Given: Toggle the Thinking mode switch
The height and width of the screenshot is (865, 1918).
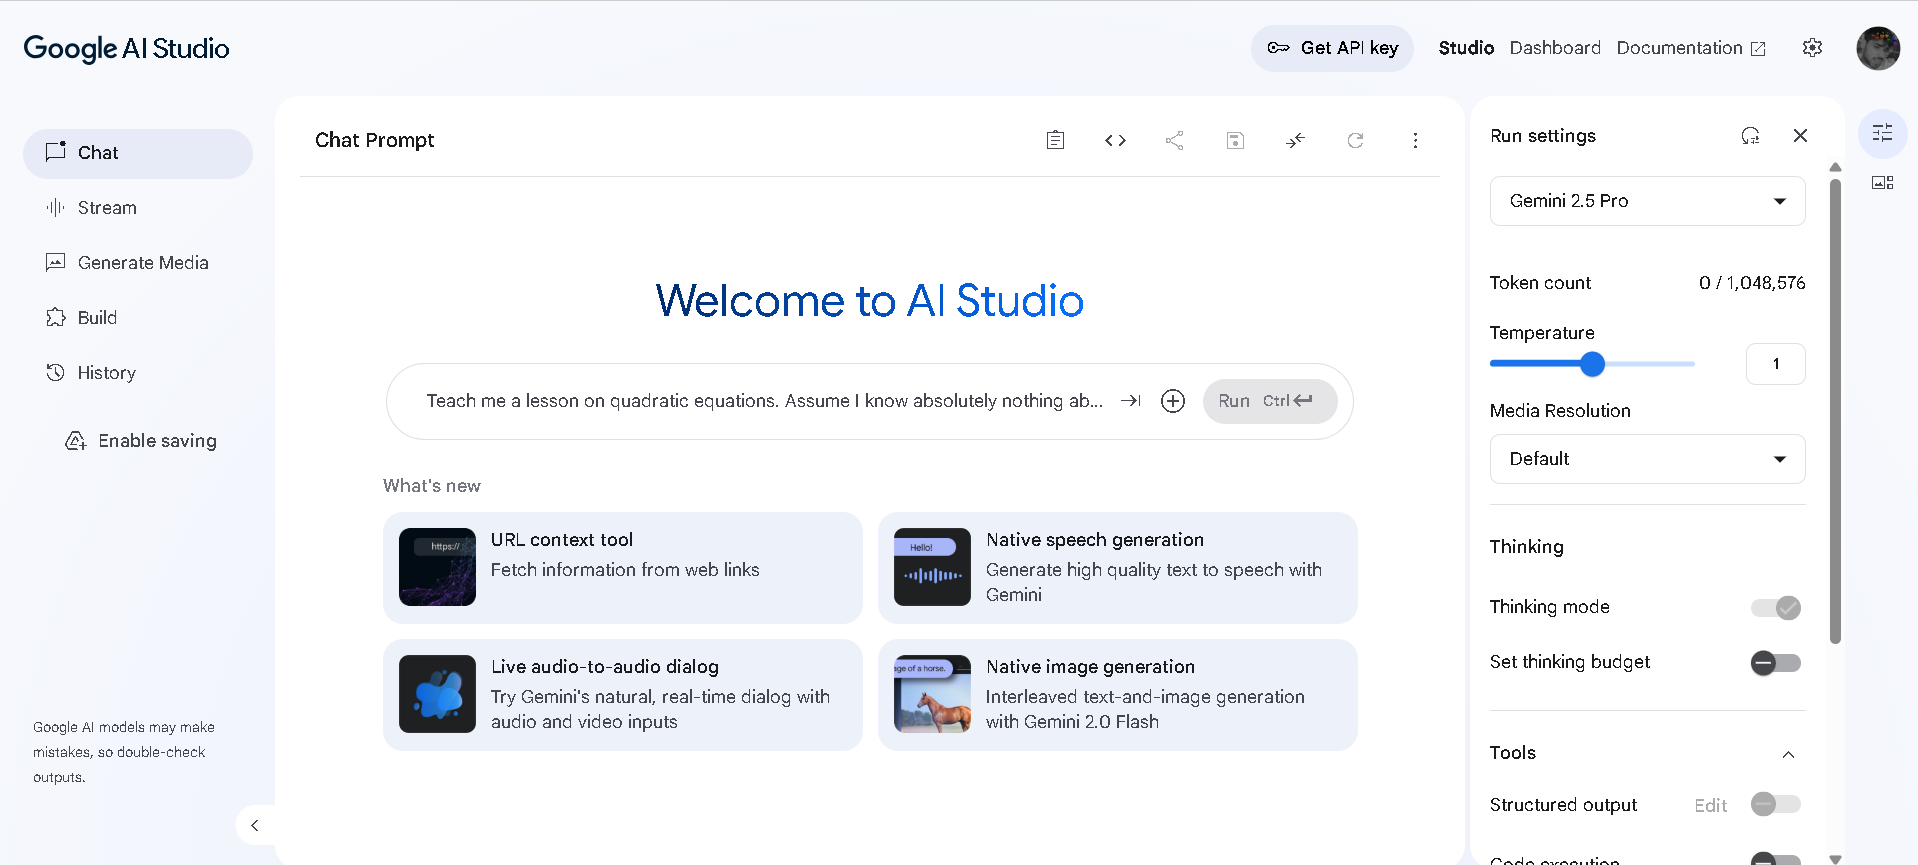Looking at the screenshot, I should coord(1776,607).
